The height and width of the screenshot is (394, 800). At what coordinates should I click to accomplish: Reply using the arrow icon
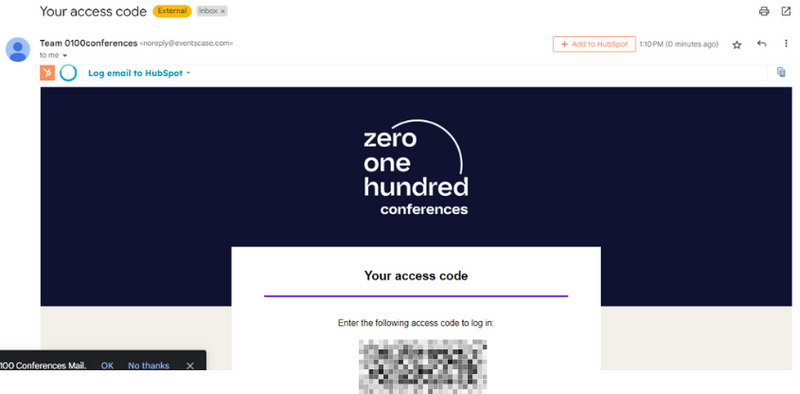pyautogui.click(x=762, y=44)
